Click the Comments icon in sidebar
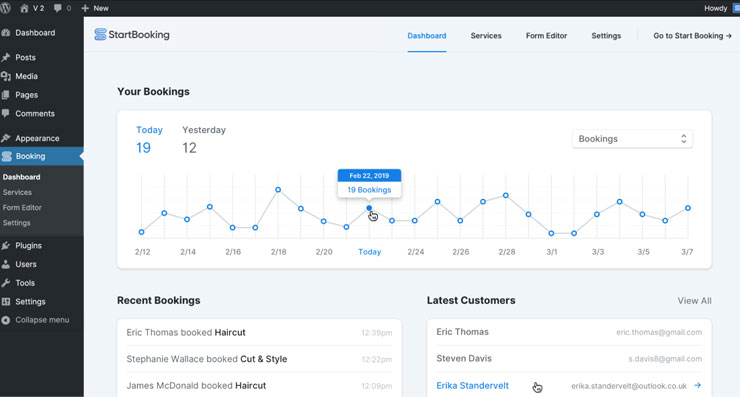The width and height of the screenshot is (740, 397). [x=6, y=113]
